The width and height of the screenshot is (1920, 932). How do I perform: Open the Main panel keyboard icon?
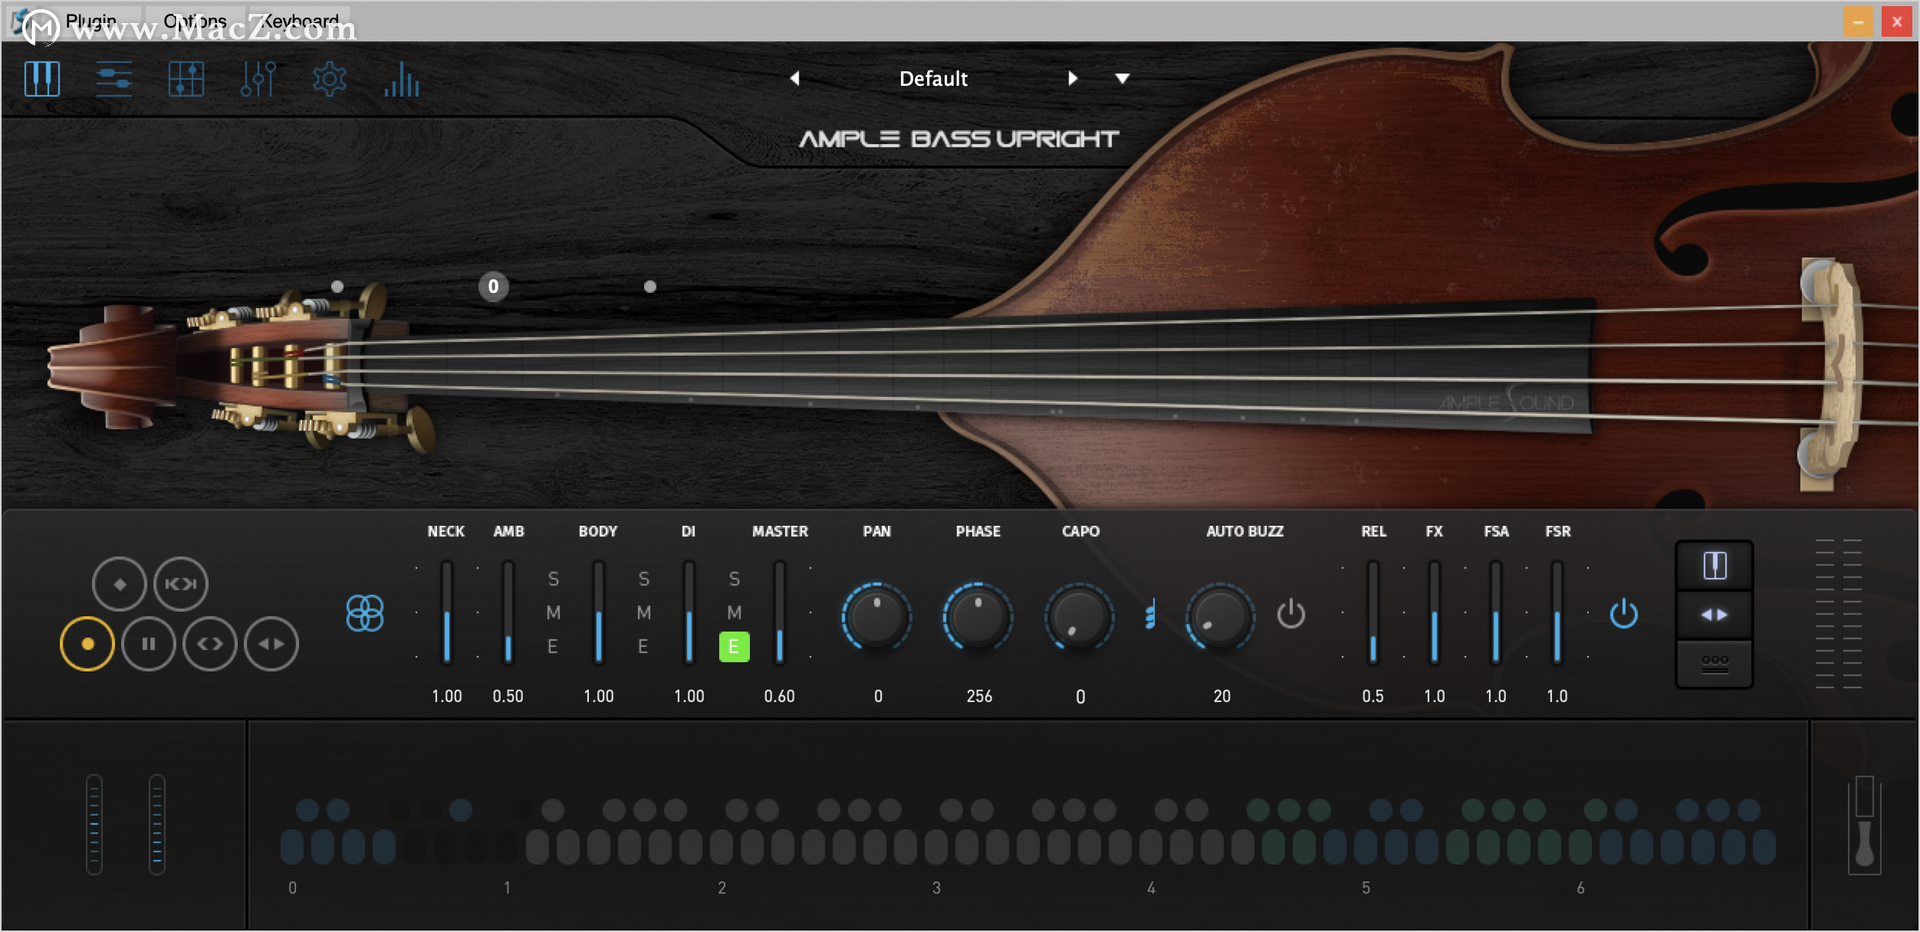pos(42,78)
